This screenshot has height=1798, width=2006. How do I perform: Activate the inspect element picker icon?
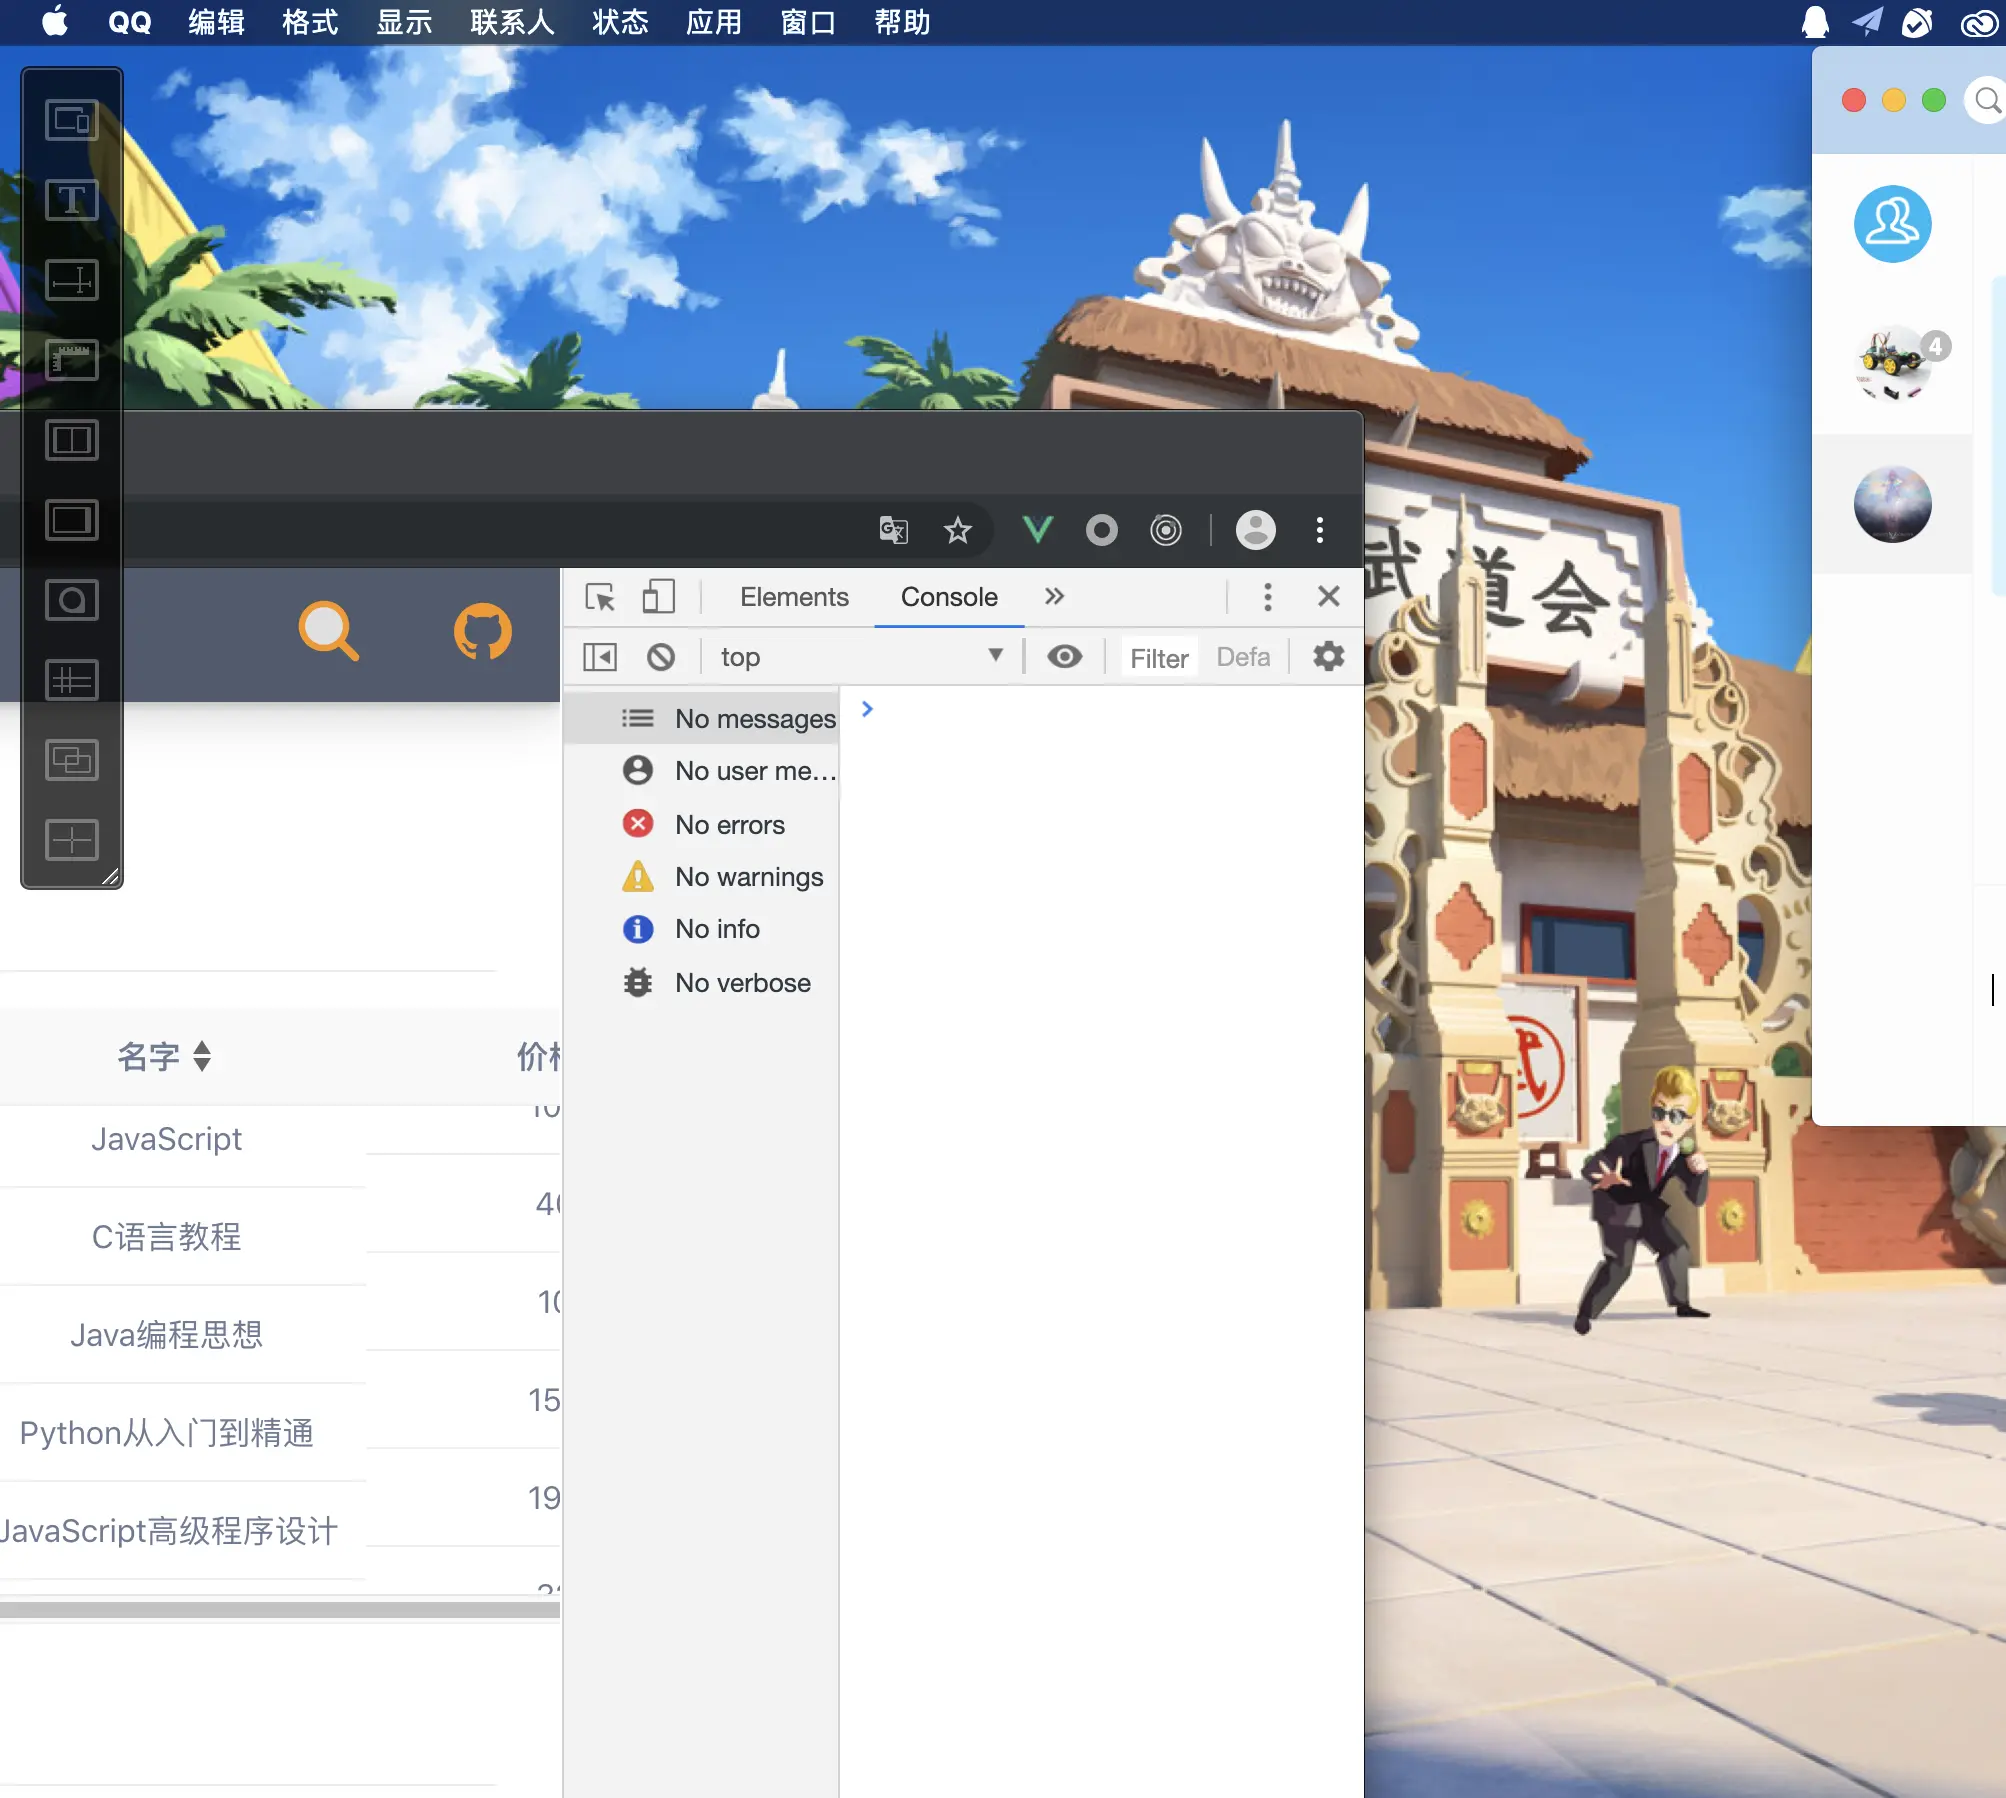[600, 597]
